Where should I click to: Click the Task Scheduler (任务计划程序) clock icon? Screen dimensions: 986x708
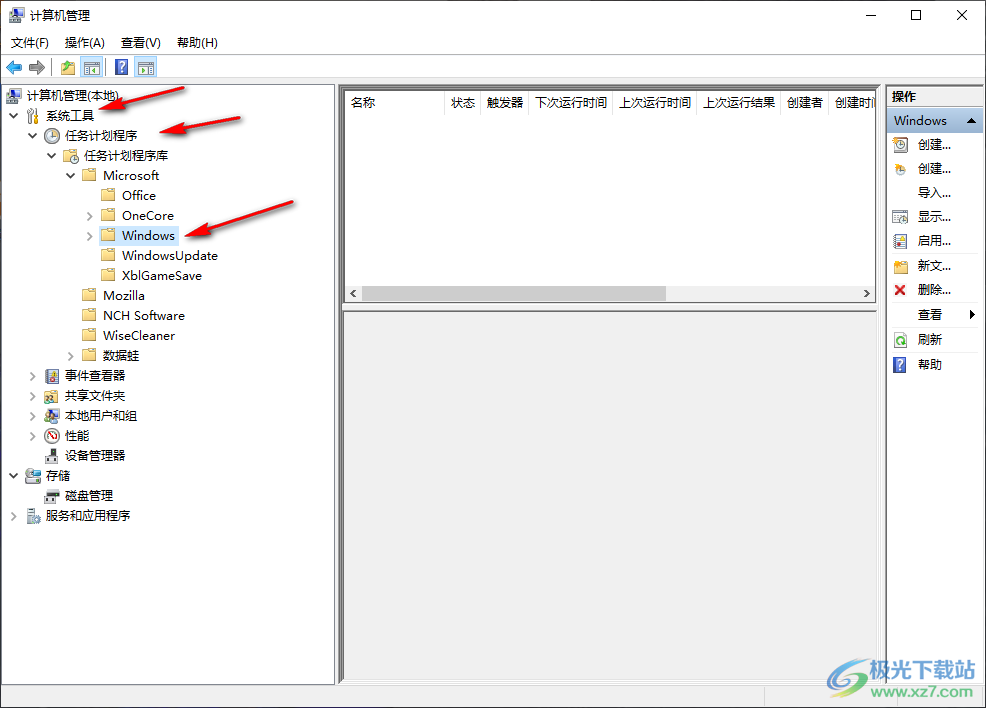point(52,136)
